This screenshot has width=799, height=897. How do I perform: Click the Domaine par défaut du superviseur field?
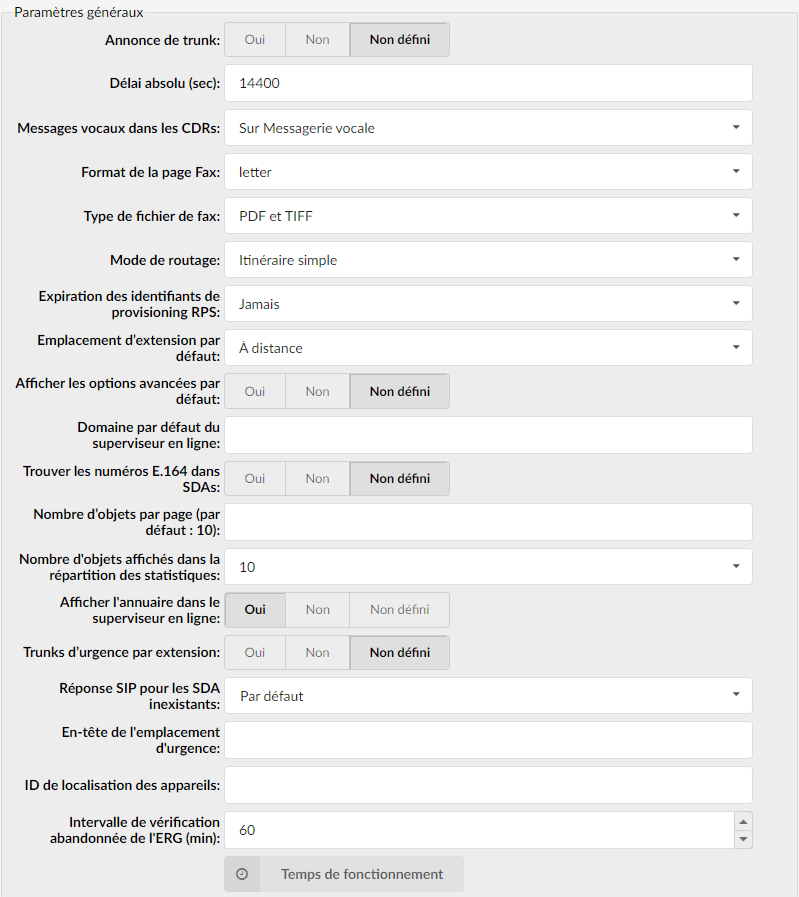coord(488,435)
